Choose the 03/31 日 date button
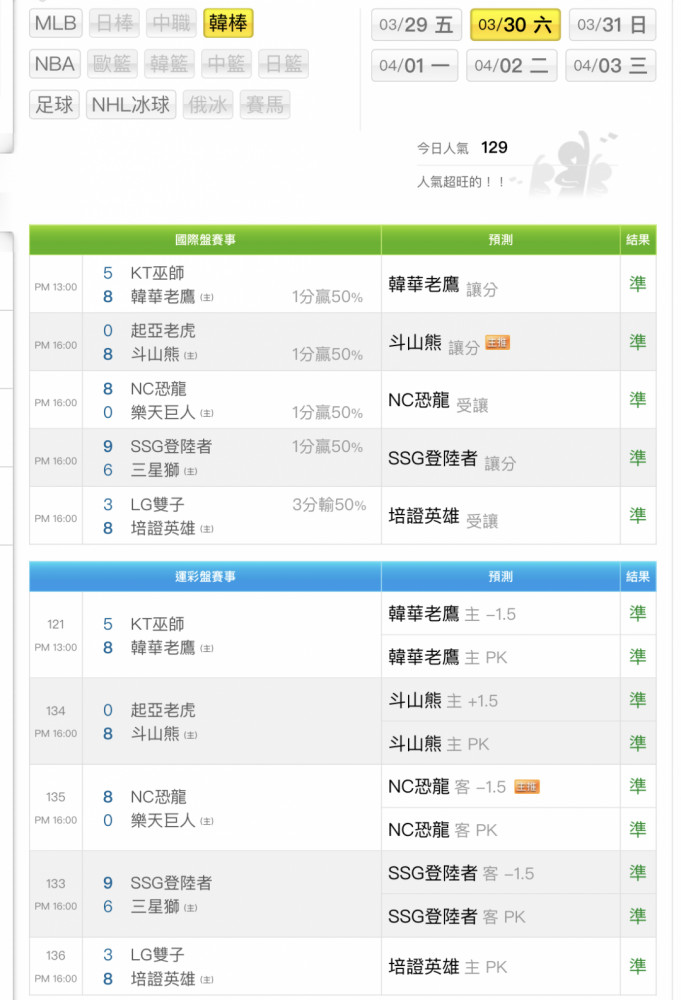 [612, 25]
